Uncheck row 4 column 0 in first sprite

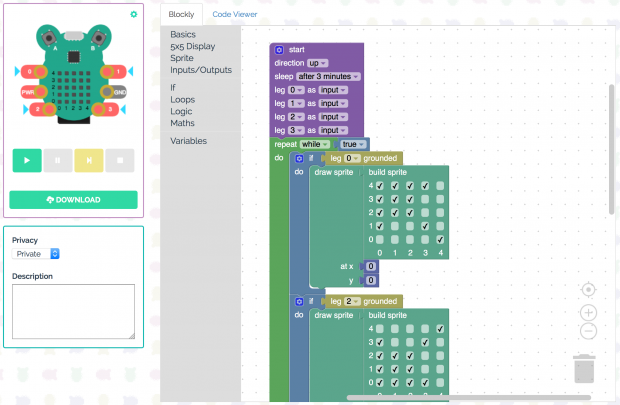click(x=380, y=185)
